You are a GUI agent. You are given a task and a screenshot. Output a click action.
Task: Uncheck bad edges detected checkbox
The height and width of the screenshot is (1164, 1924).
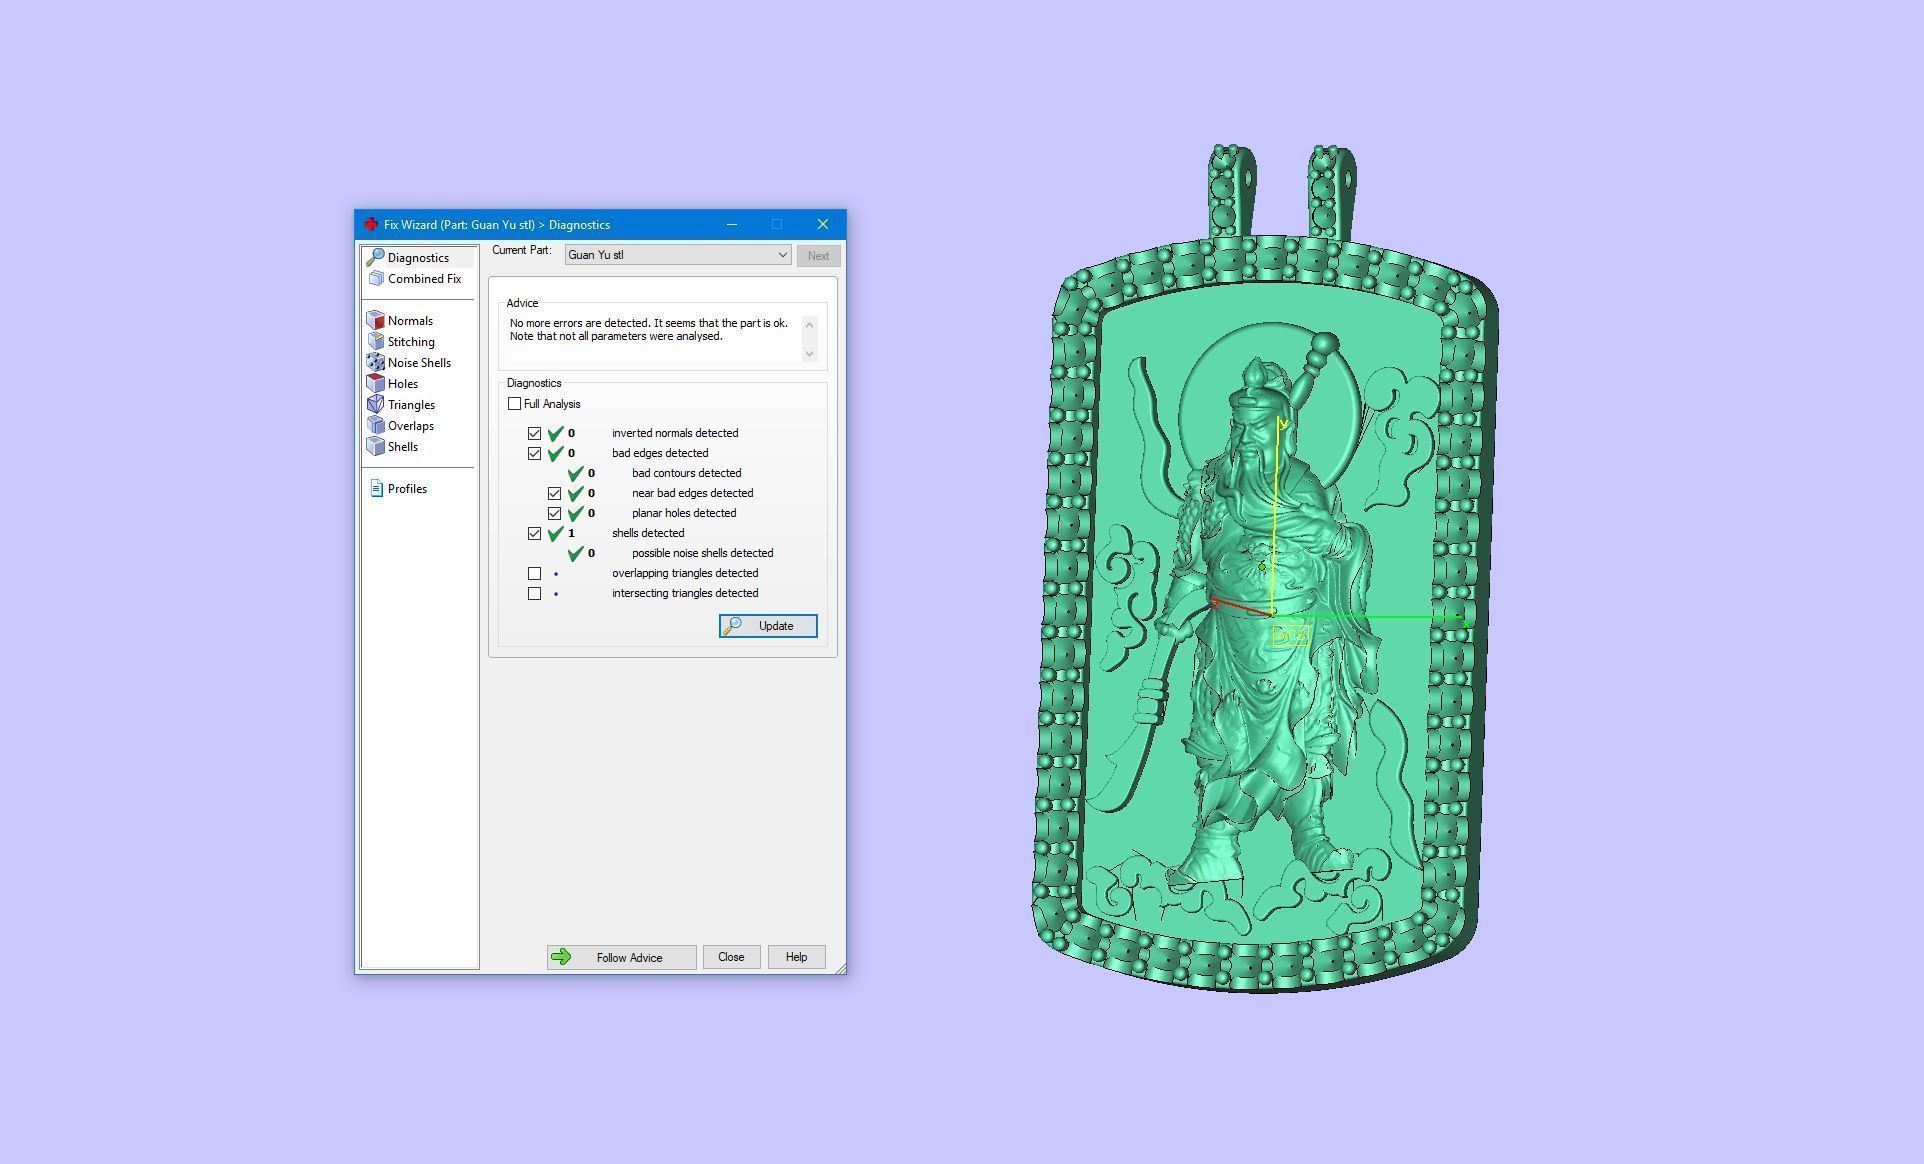pos(534,454)
